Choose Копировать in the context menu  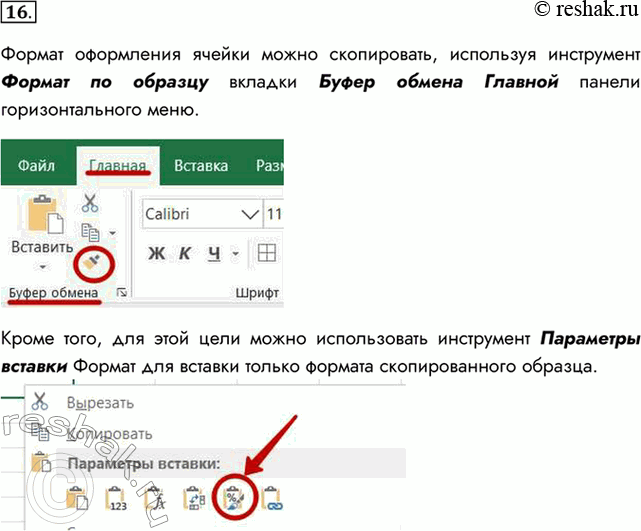click(x=110, y=434)
